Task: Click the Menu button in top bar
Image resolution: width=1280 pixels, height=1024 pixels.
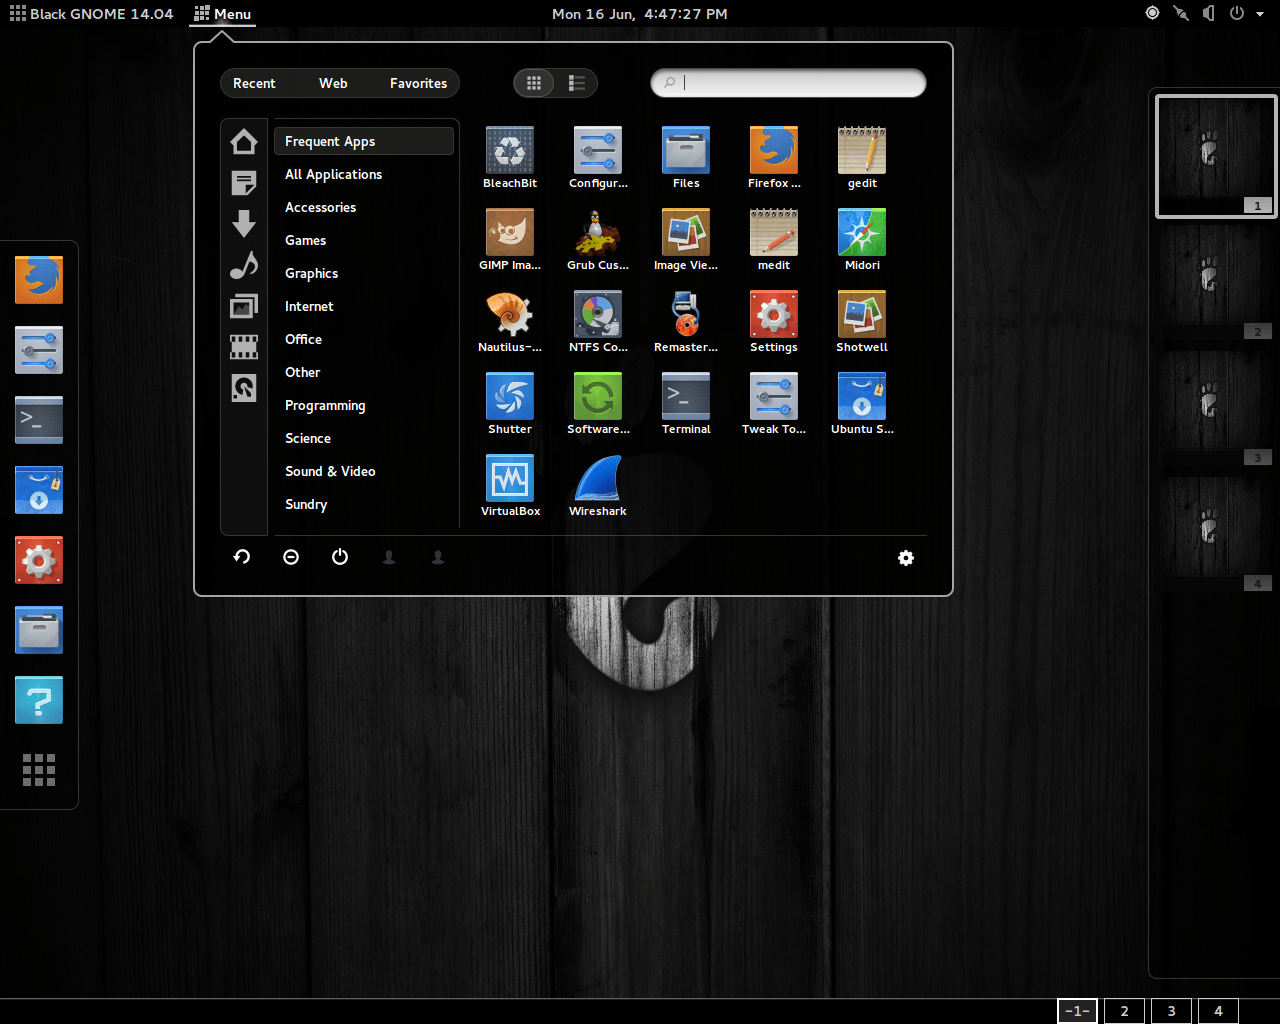Action: [x=222, y=14]
